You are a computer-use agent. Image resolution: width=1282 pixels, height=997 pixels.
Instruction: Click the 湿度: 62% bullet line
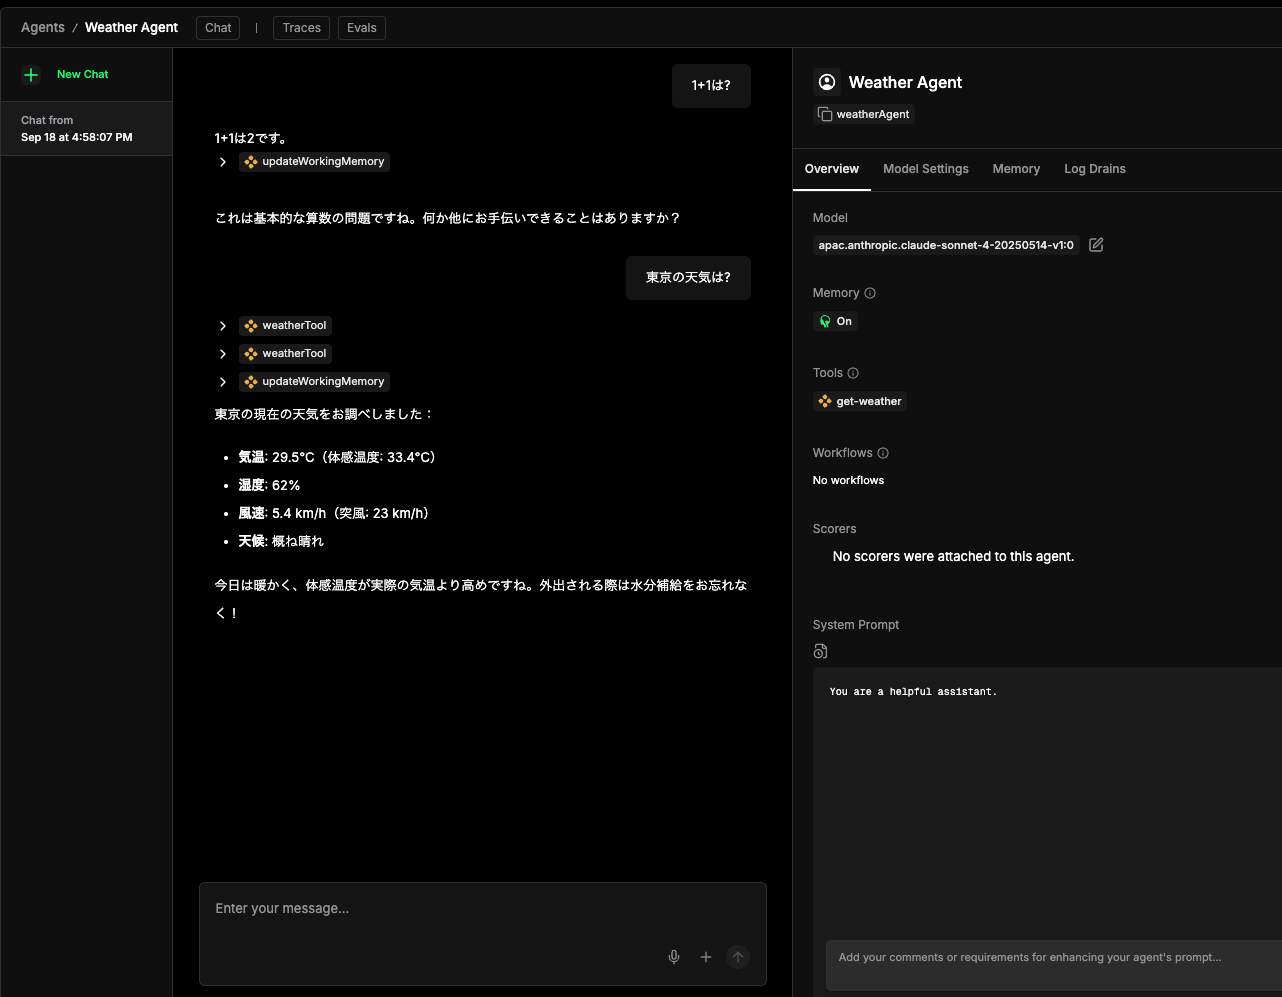tap(269, 485)
